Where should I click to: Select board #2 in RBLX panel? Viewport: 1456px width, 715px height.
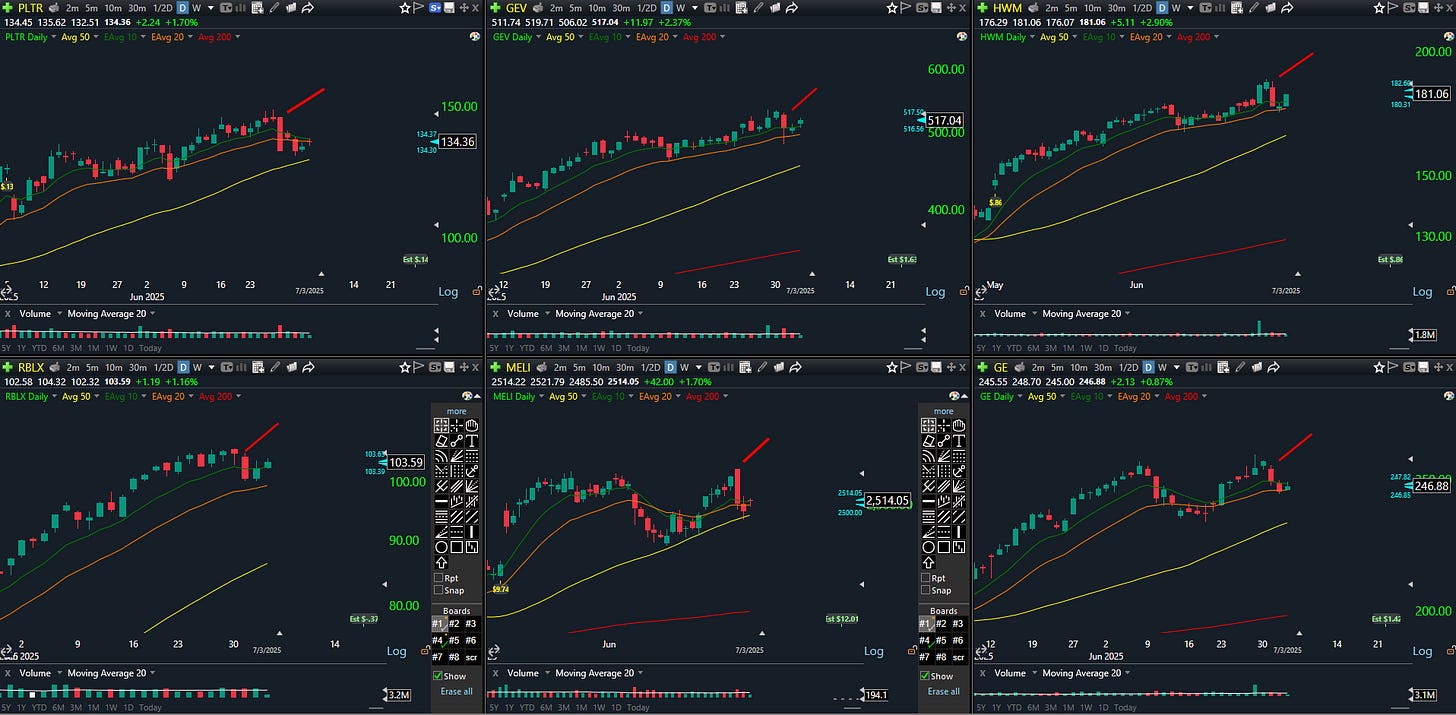(x=454, y=624)
